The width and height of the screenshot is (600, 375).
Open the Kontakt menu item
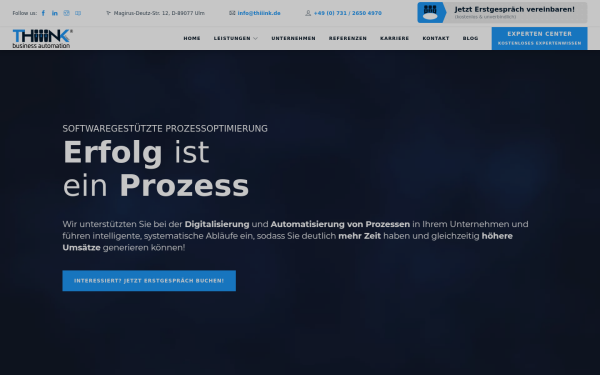[436, 38]
